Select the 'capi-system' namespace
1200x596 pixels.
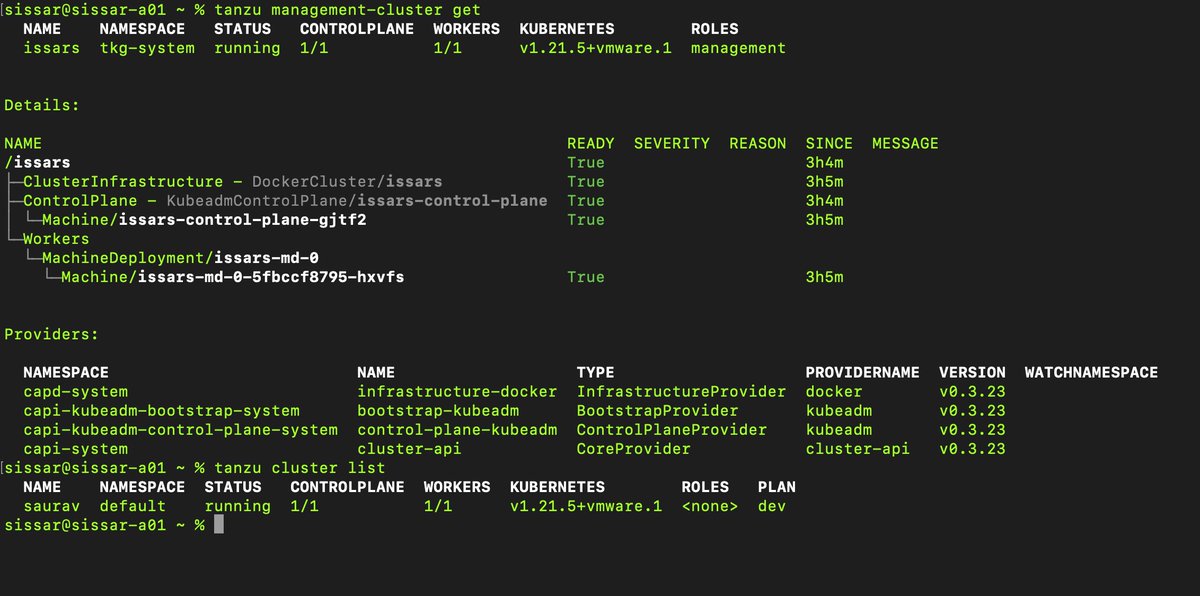point(75,448)
